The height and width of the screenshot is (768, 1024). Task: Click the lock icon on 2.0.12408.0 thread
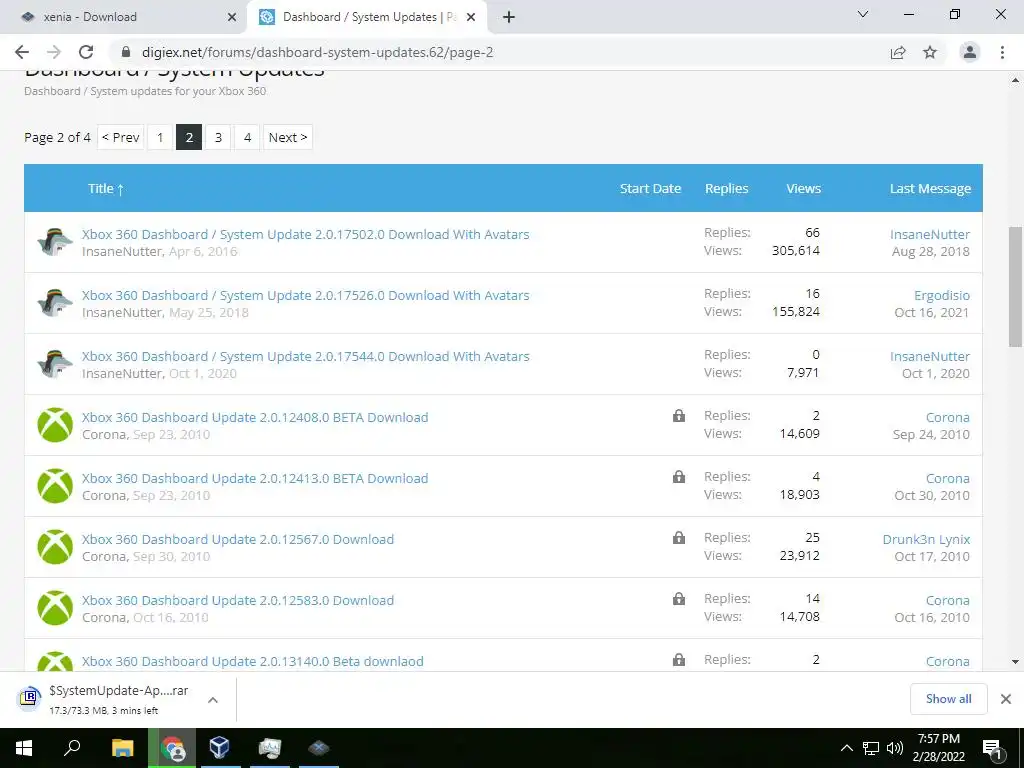point(679,415)
